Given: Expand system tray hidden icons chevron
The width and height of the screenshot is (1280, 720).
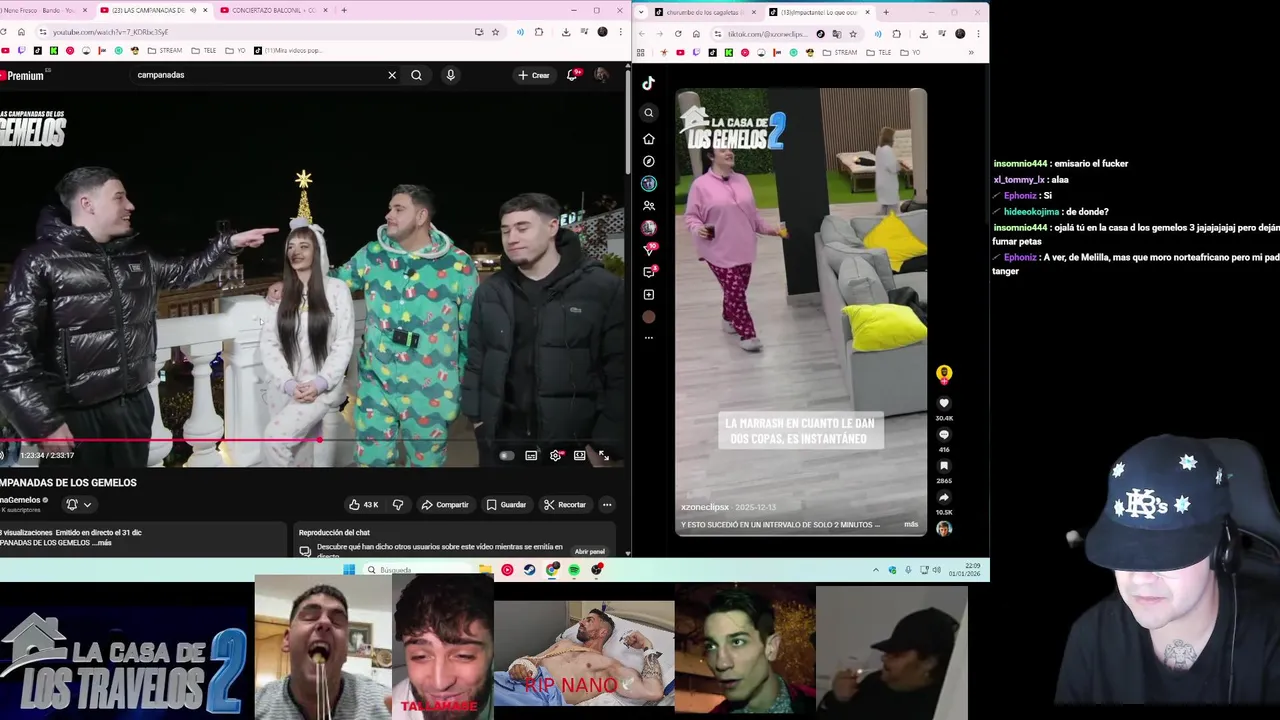Looking at the screenshot, I should click(x=876, y=570).
